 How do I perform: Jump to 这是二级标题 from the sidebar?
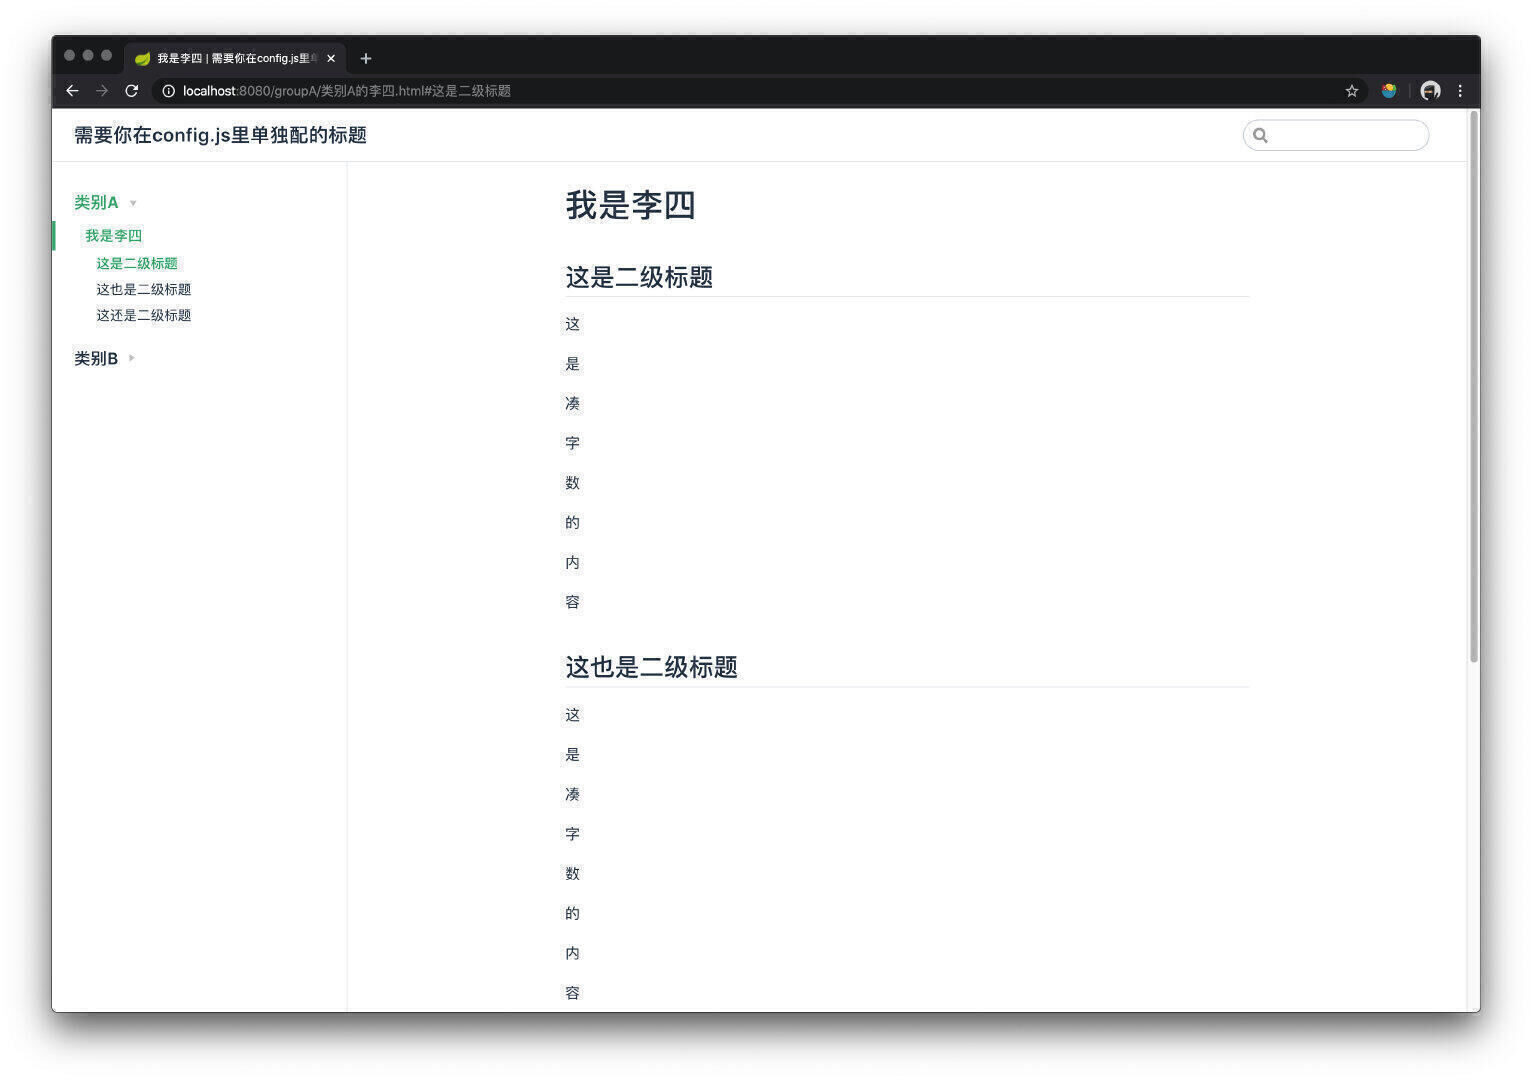click(x=137, y=263)
